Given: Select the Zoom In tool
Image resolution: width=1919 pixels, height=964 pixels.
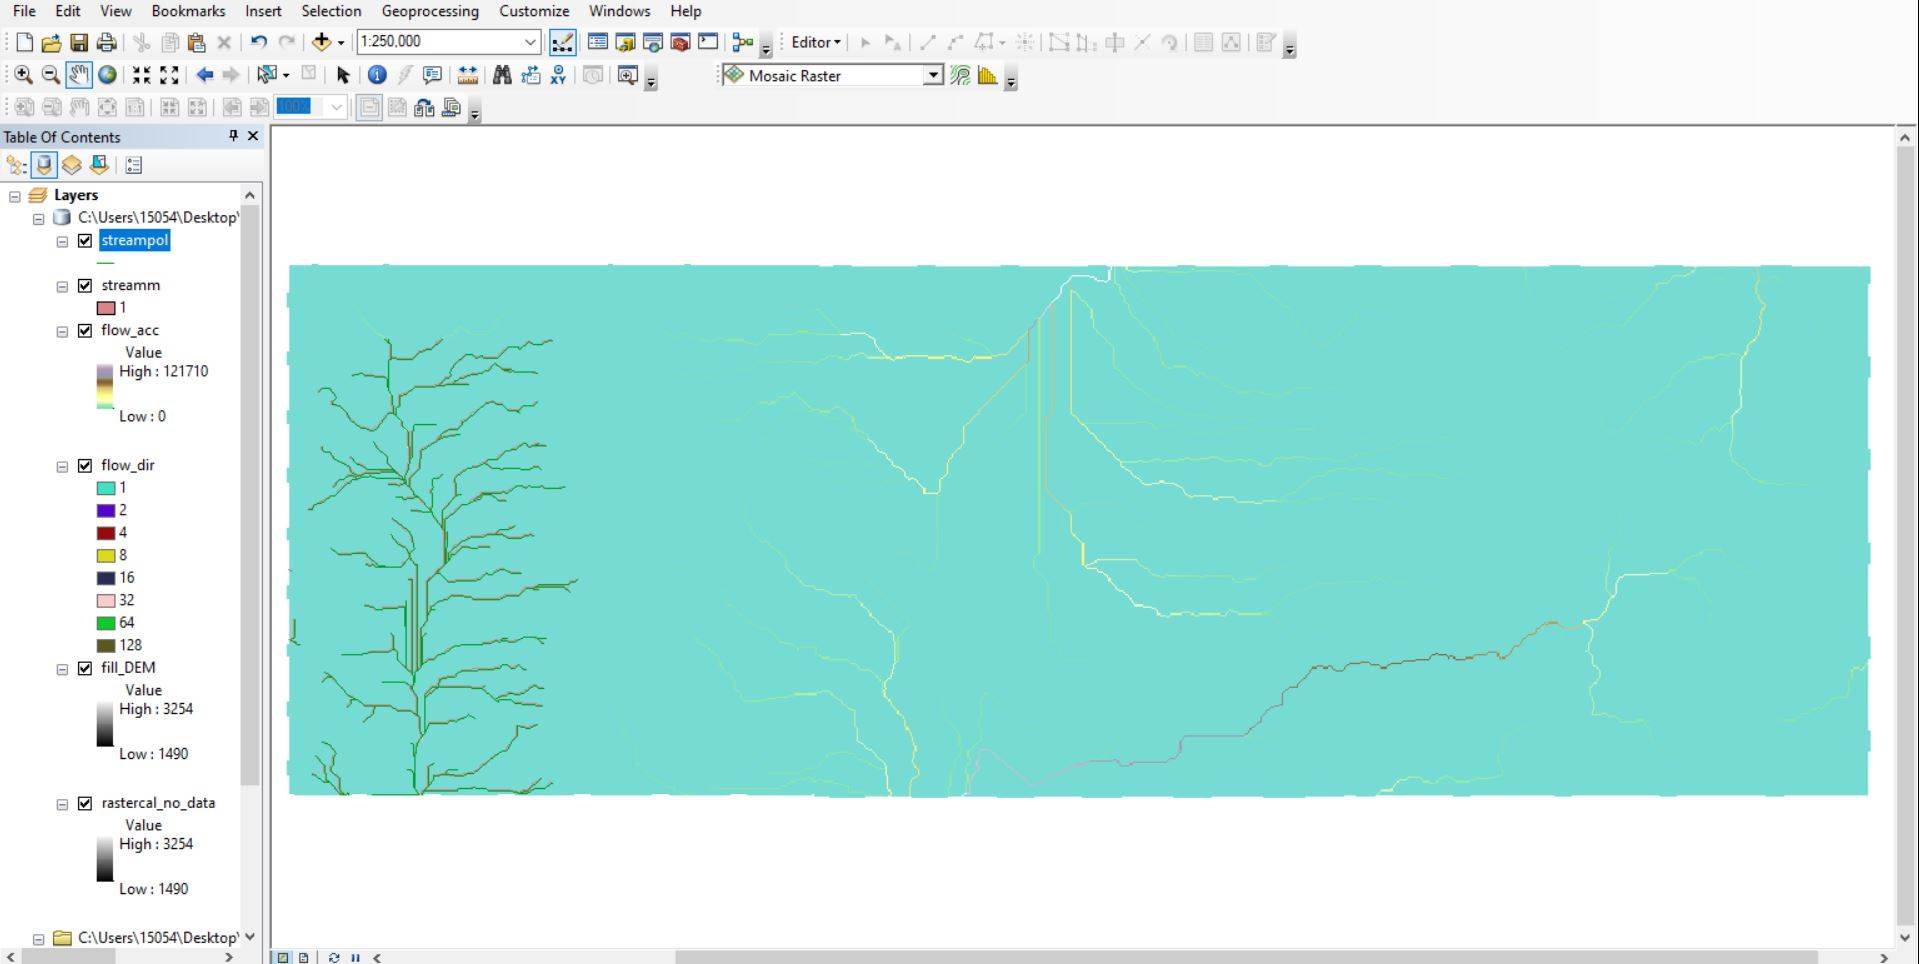Looking at the screenshot, I should click(x=23, y=75).
